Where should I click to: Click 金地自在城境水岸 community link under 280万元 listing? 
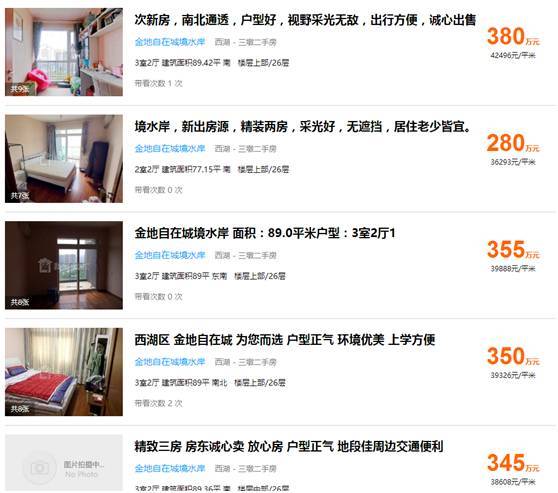click(x=170, y=148)
